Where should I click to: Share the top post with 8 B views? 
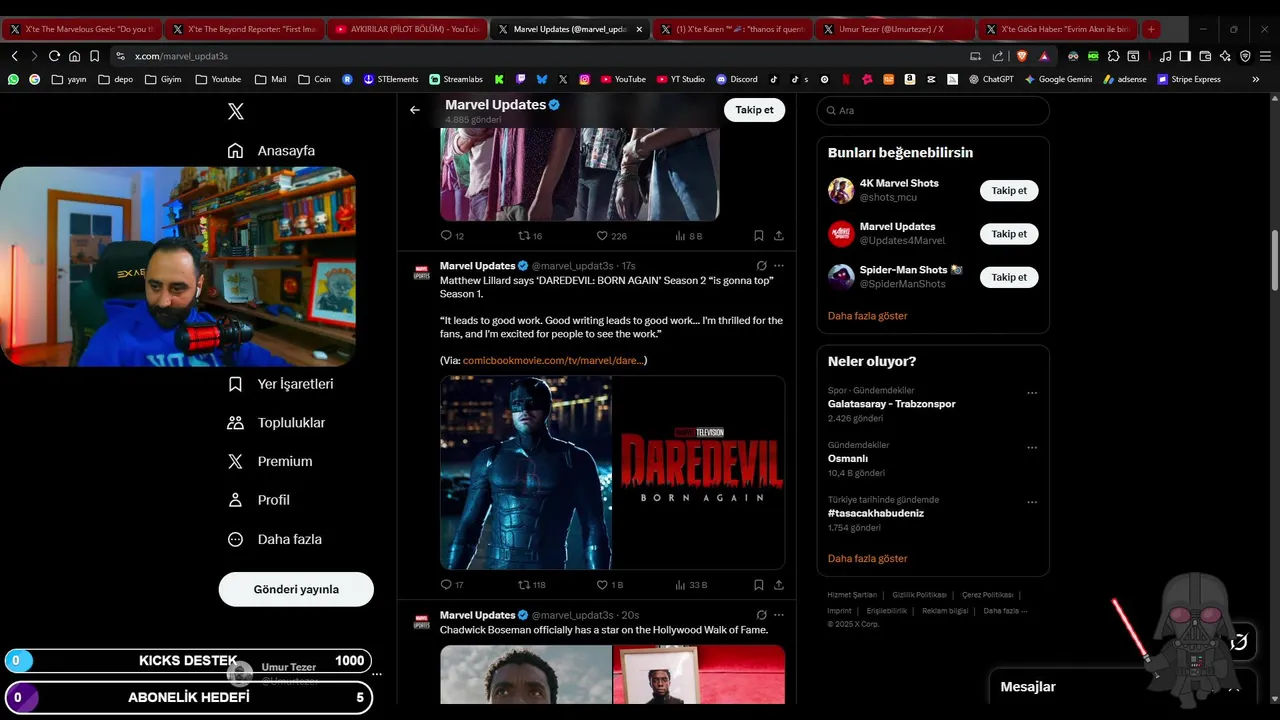coord(778,236)
